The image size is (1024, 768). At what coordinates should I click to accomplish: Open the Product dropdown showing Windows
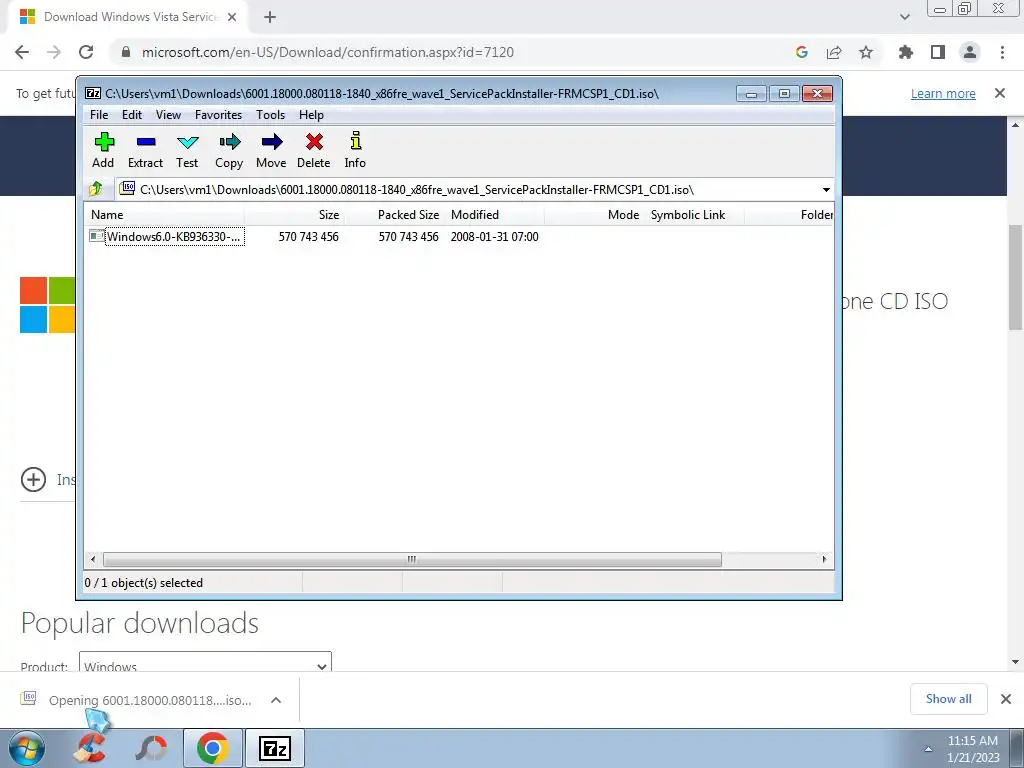205,662
